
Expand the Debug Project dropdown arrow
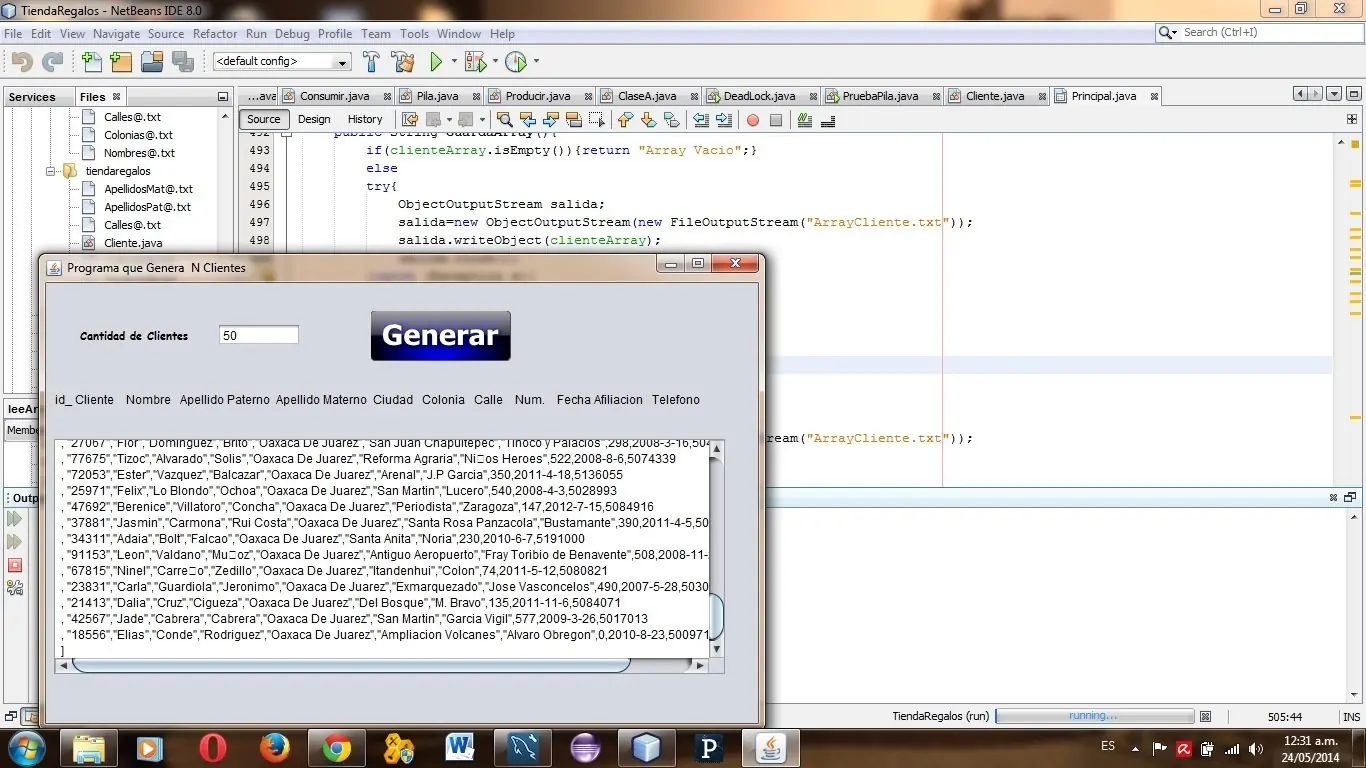coord(493,62)
